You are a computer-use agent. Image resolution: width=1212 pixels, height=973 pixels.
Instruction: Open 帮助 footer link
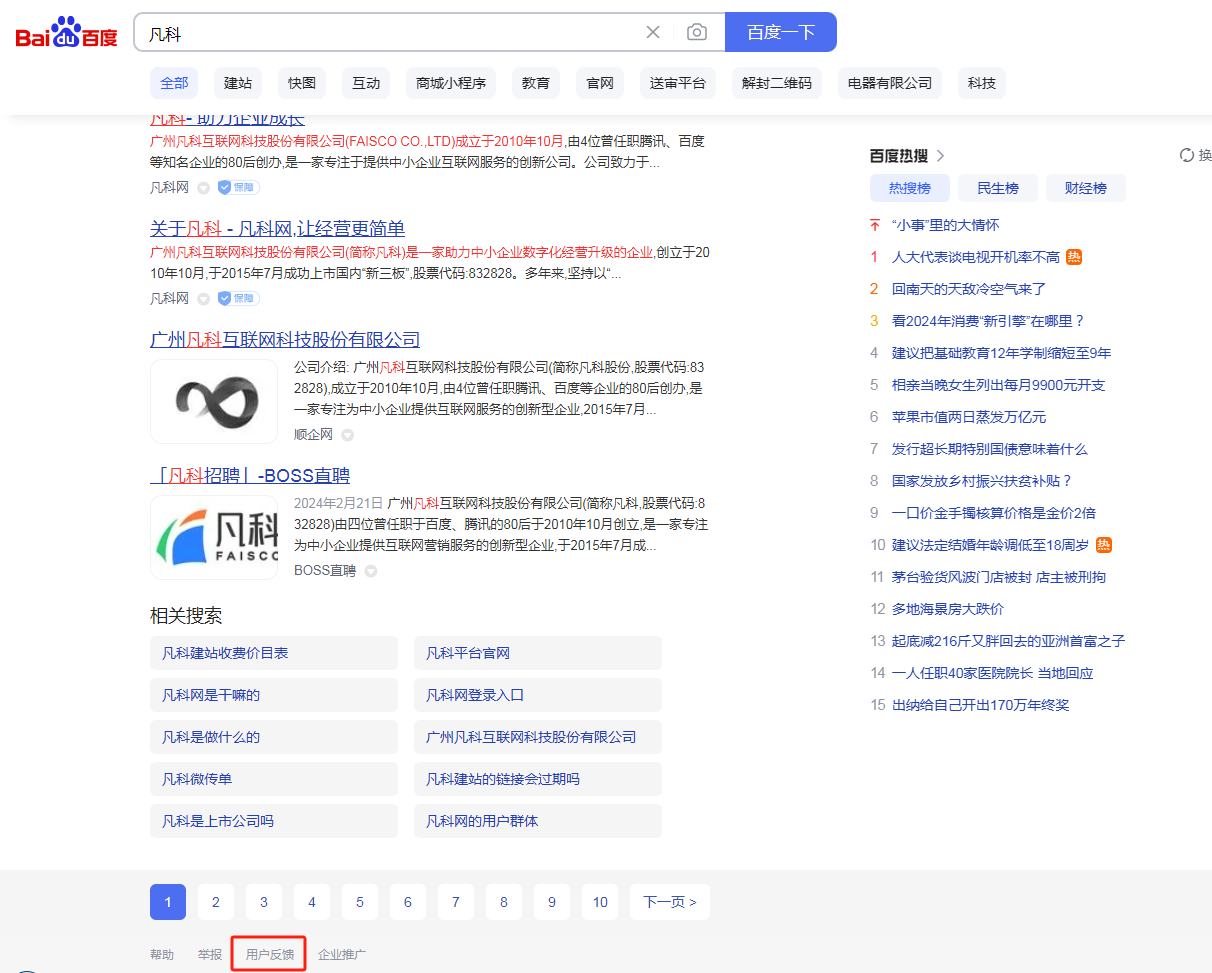click(x=162, y=955)
